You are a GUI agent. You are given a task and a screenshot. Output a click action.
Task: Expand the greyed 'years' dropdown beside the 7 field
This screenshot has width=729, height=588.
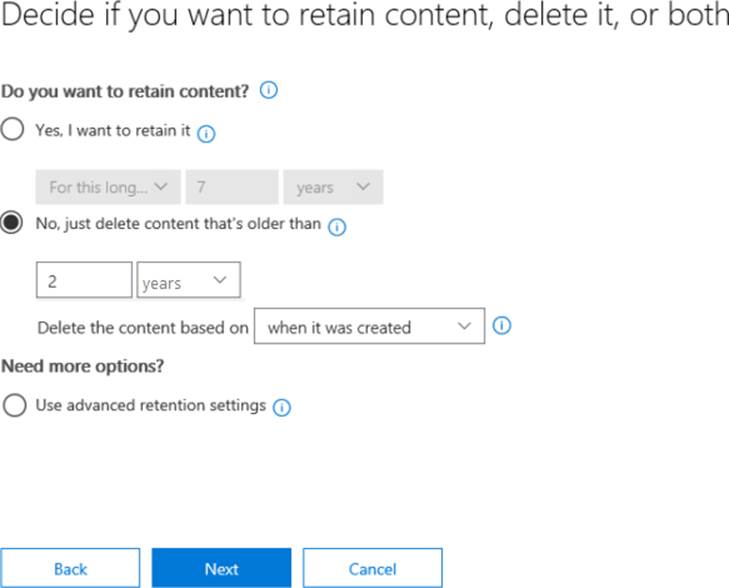(333, 187)
